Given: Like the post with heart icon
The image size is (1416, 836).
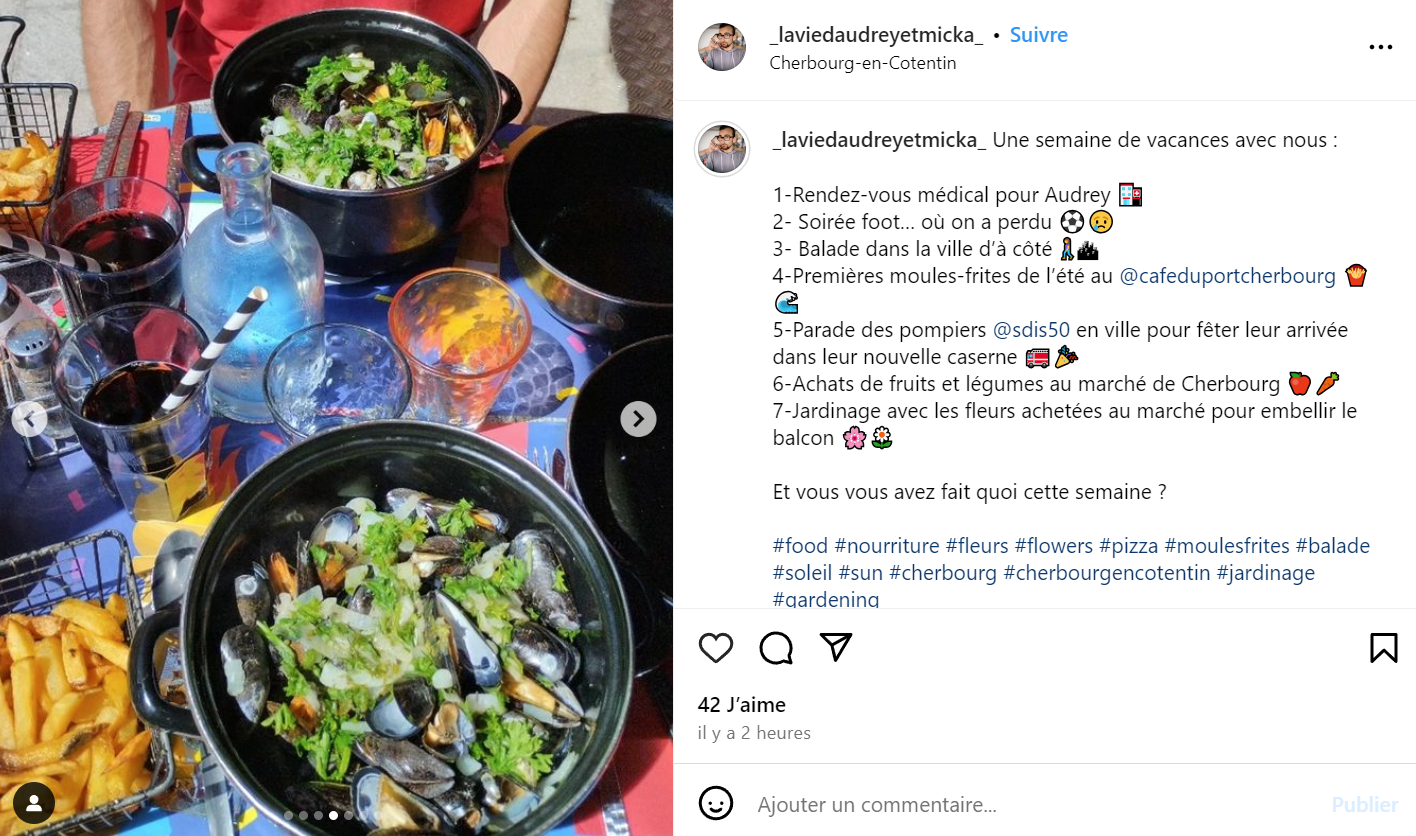Looking at the screenshot, I should click(x=716, y=648).
